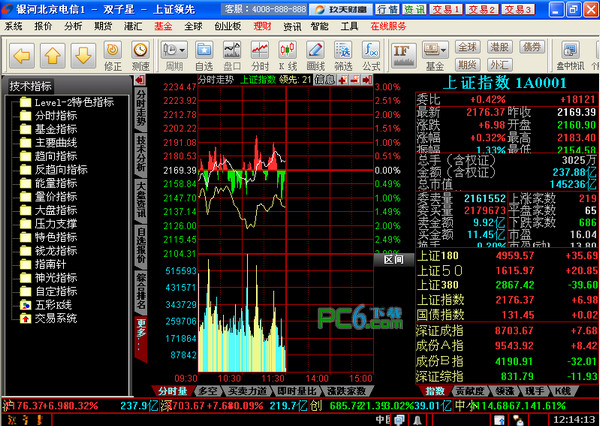600x426 pixels.
Task: Click the 债券 toolbar button
Action: (532, 47)
